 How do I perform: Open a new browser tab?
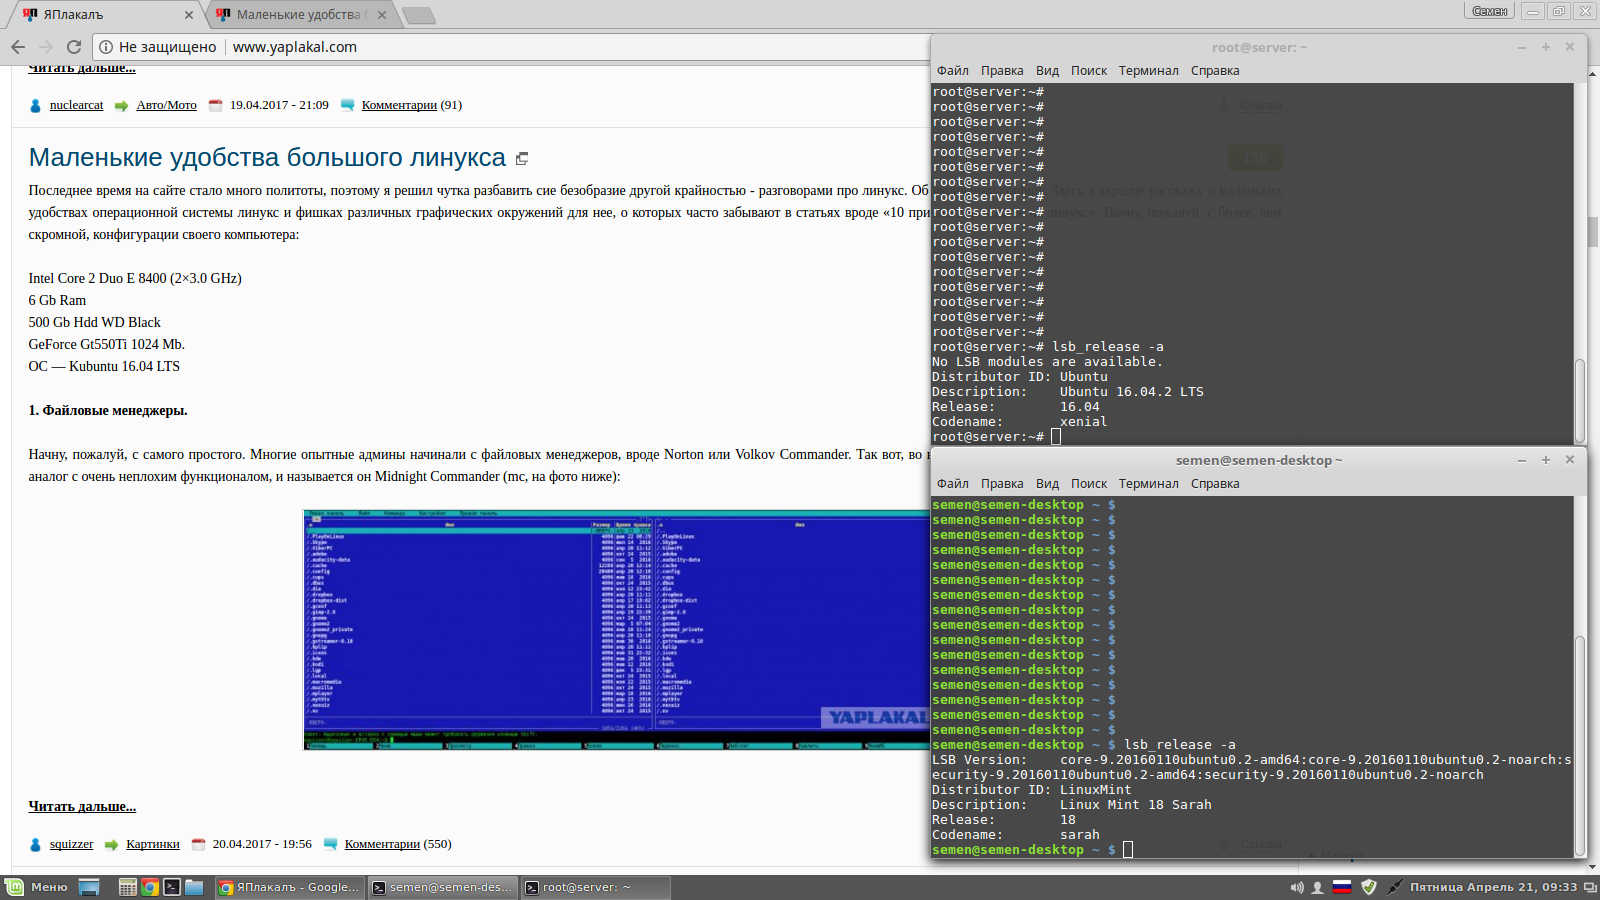(x=419, y=15)
